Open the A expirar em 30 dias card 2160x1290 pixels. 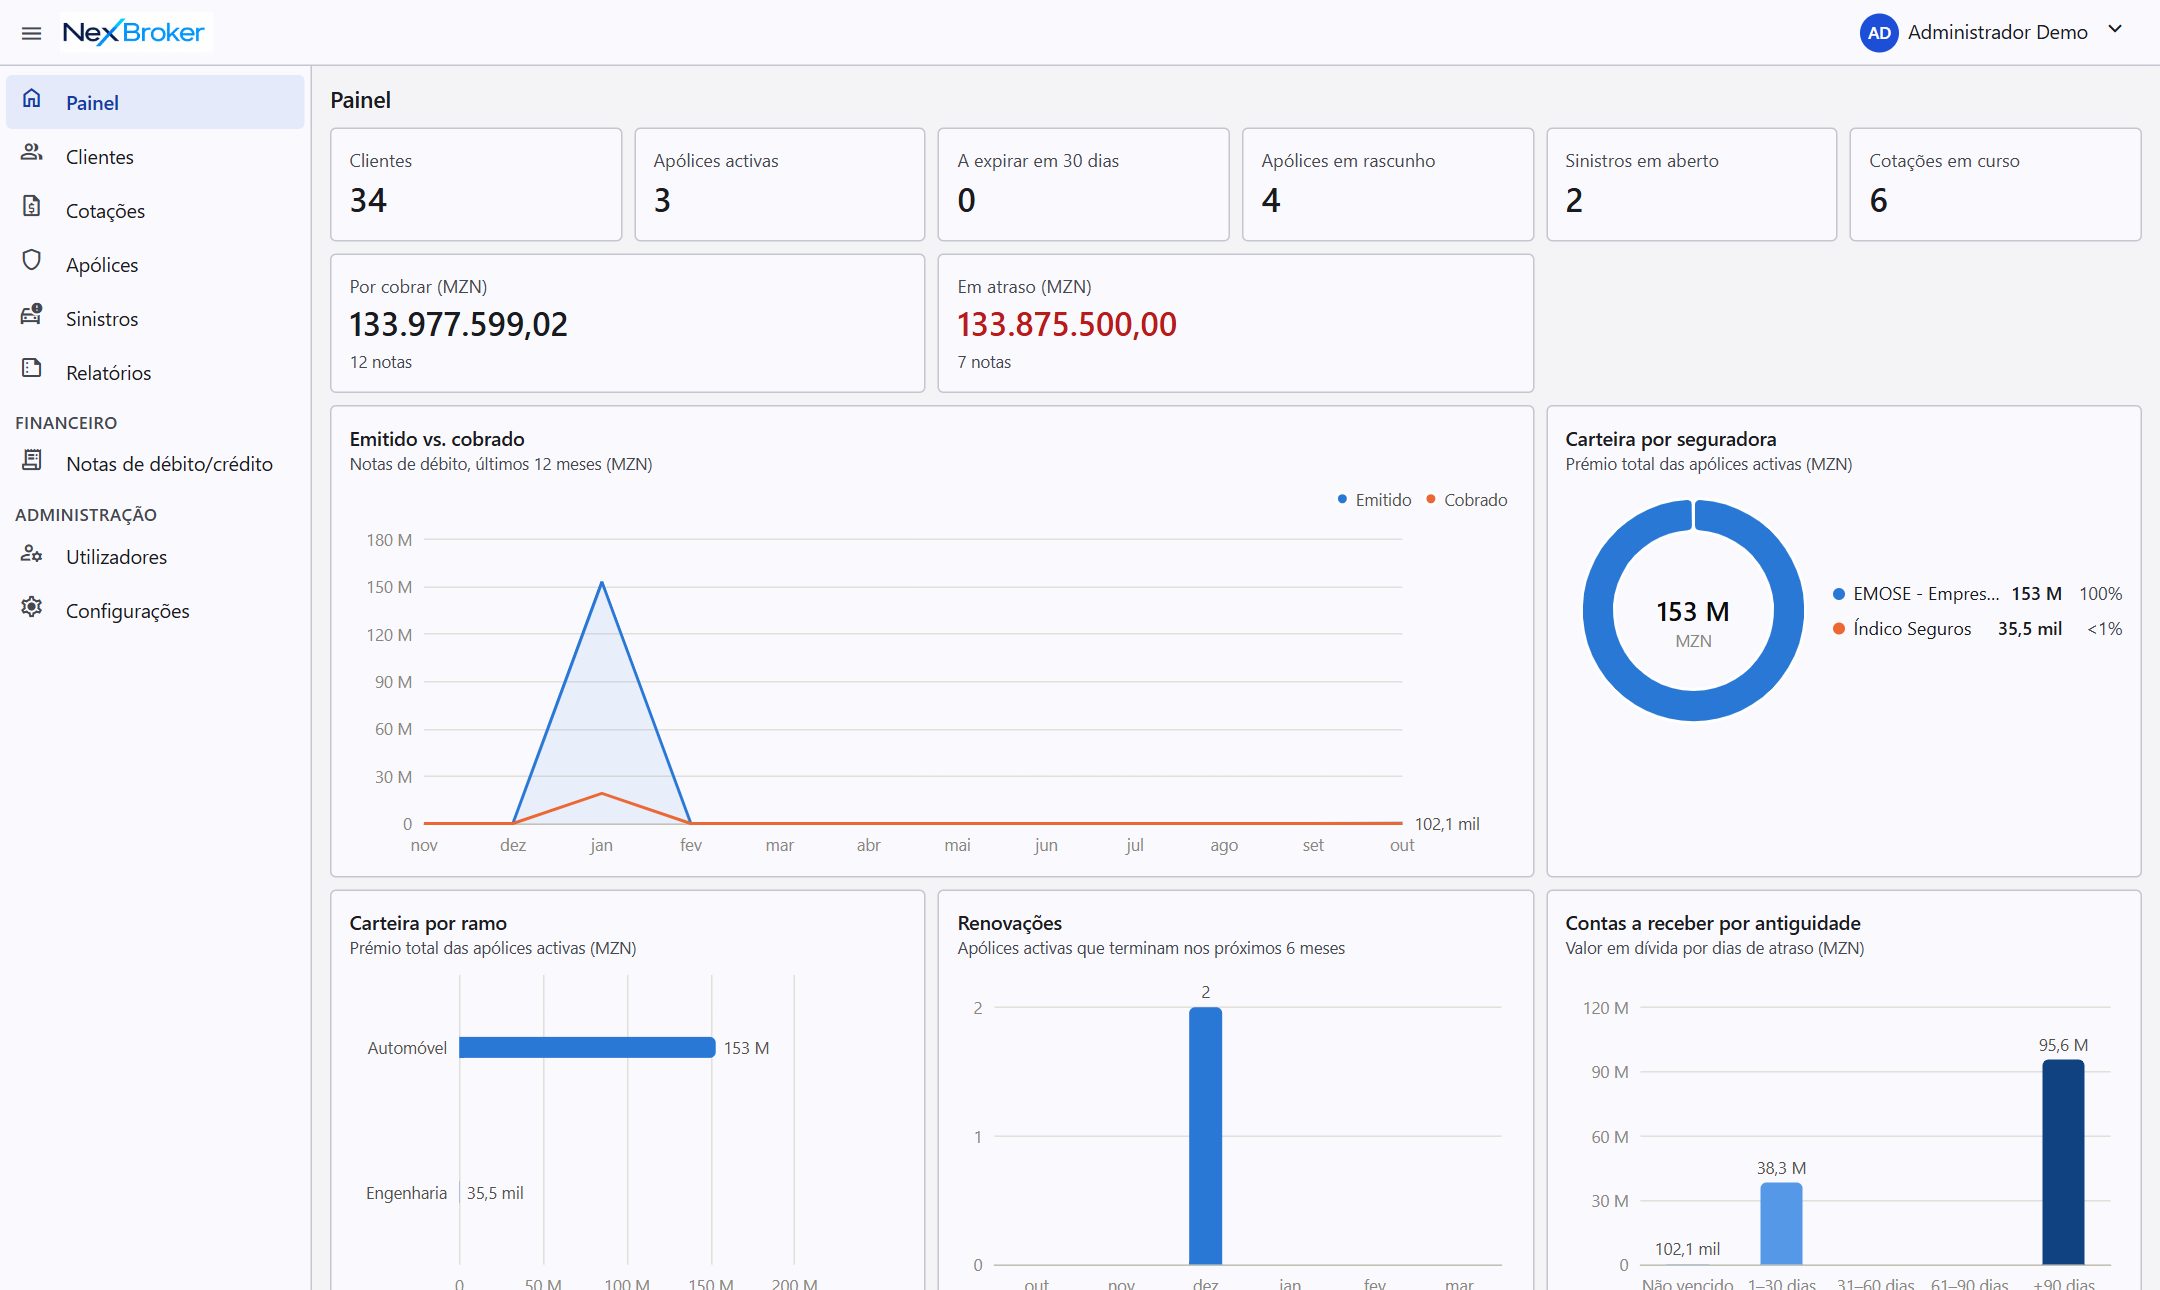[x=1084, y=184]
